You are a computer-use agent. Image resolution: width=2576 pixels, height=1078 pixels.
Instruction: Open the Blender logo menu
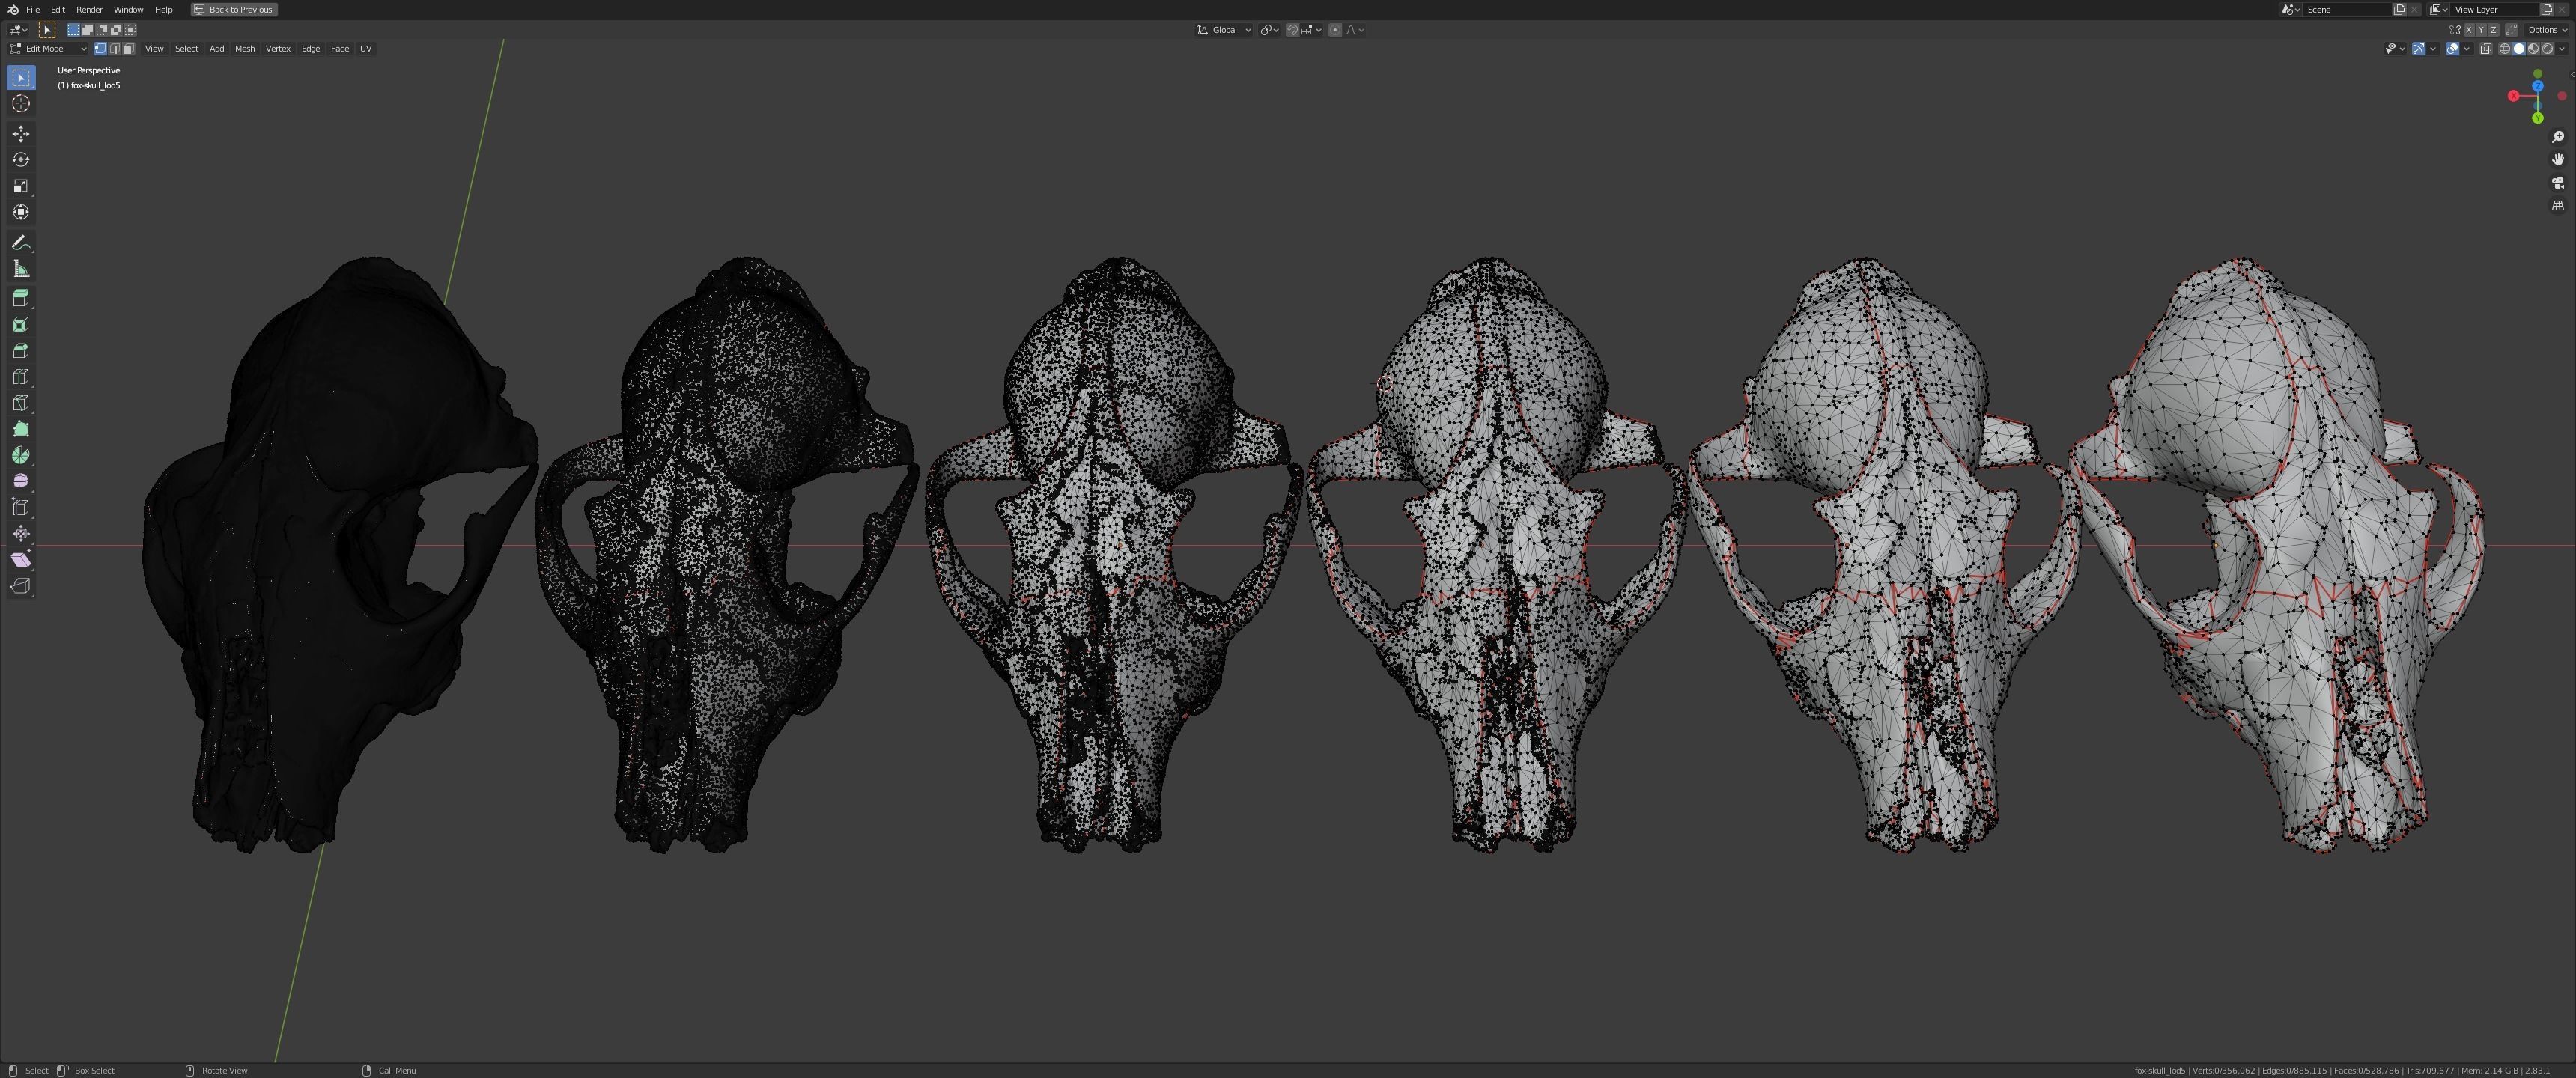13,9
